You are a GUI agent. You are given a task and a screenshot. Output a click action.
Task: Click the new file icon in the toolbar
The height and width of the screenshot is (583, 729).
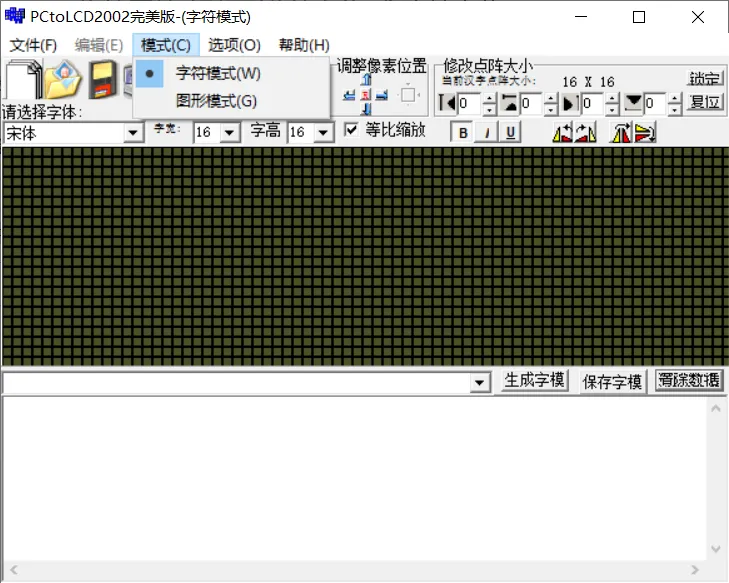coord(23,78)
